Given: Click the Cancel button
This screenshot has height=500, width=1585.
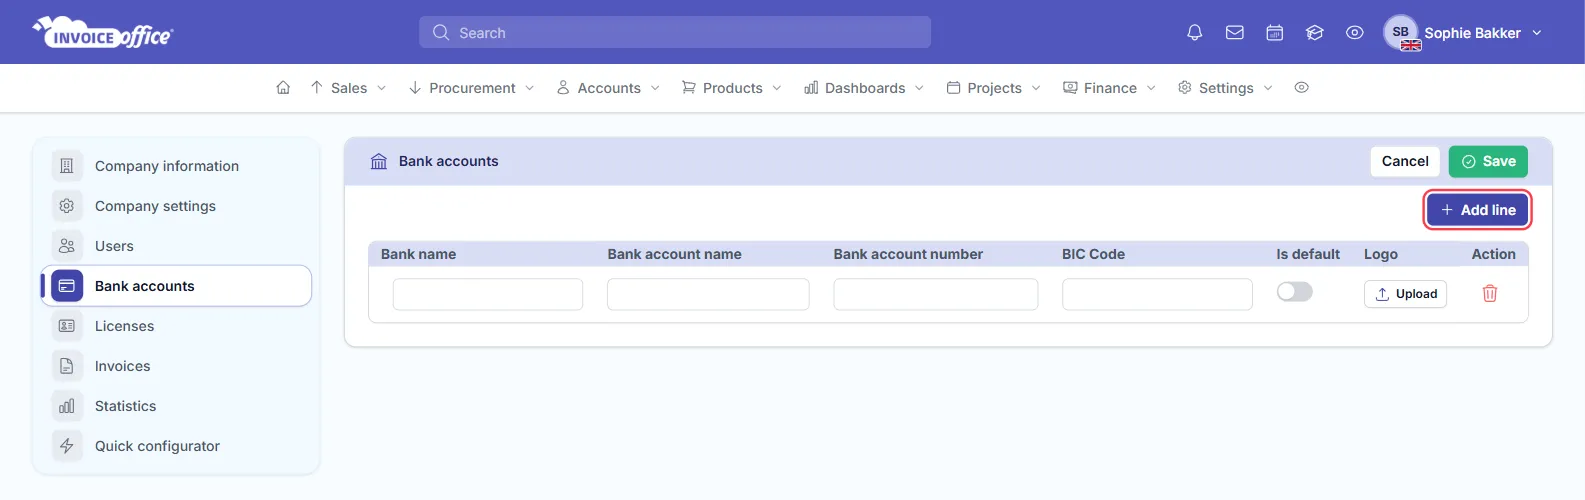Looking at the screenshot, I should [x=1405, y=161].
